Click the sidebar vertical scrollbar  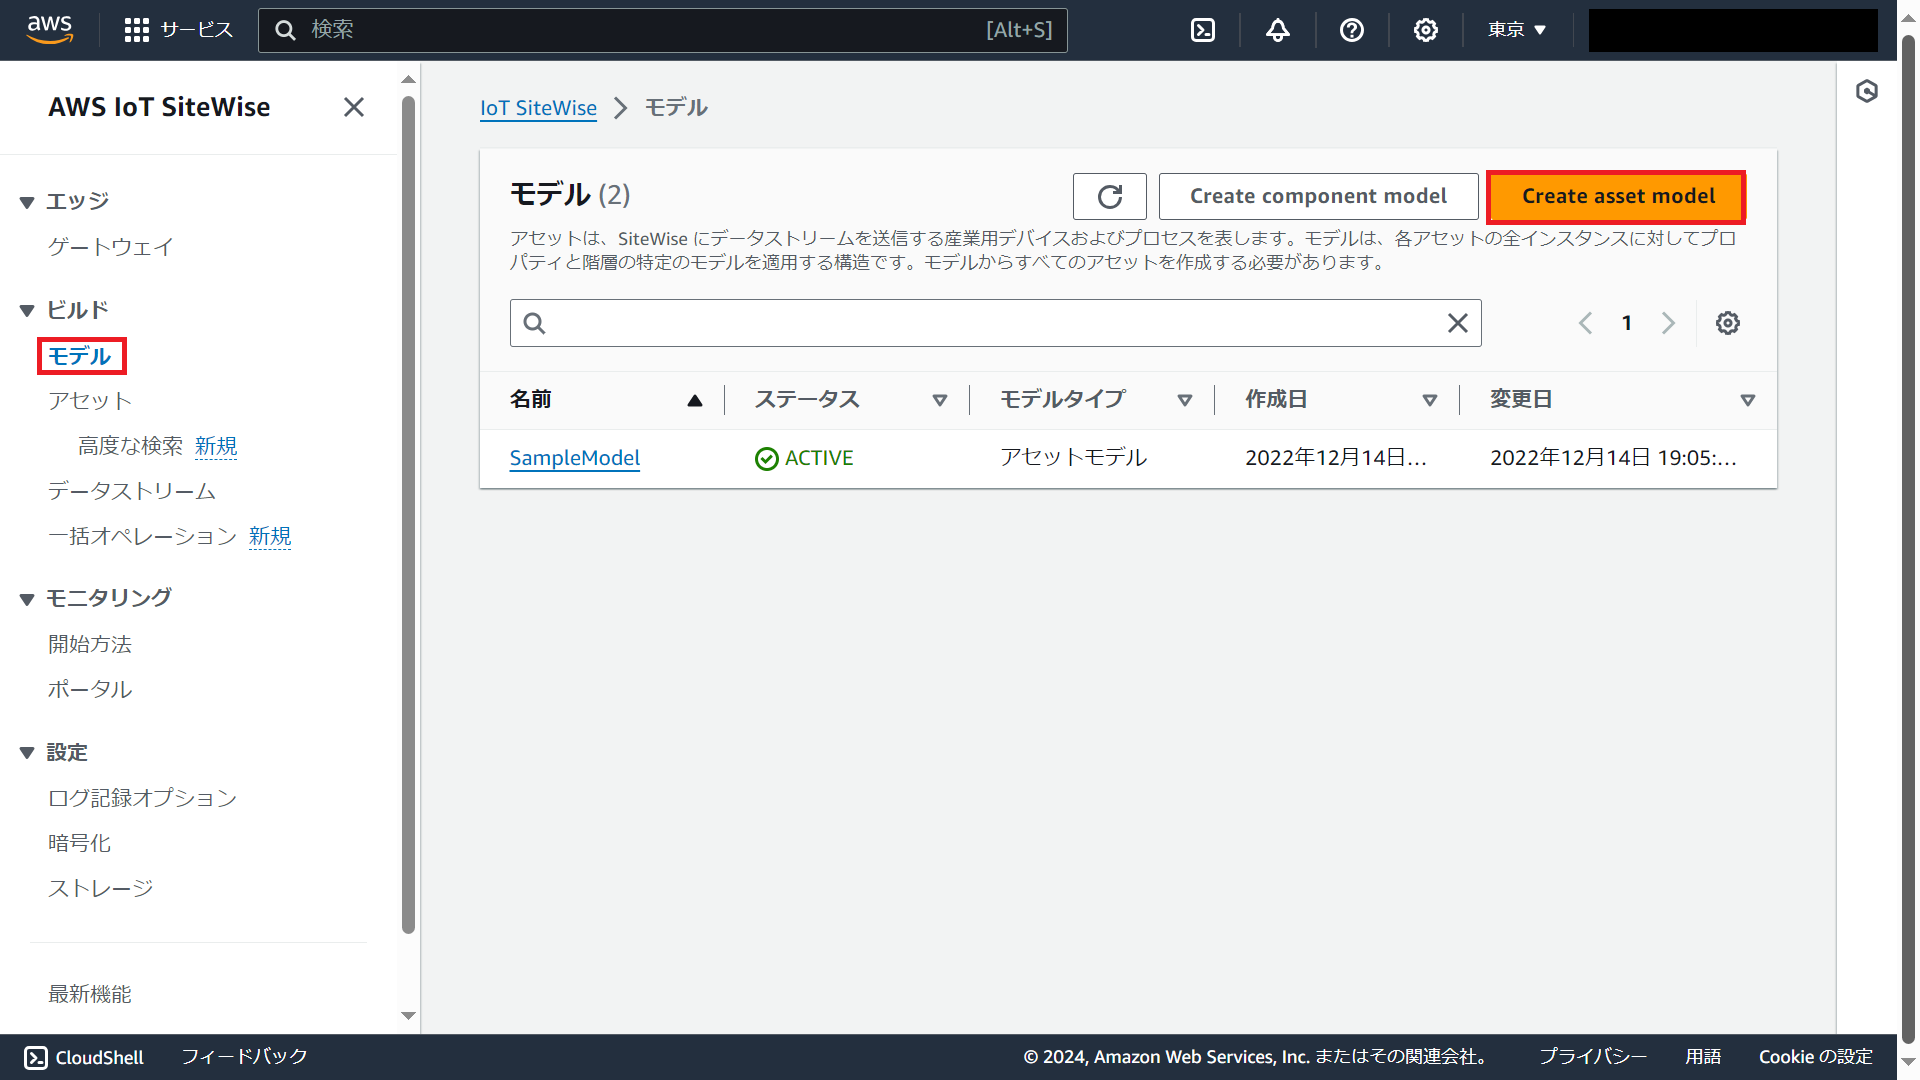pos(408,500)
